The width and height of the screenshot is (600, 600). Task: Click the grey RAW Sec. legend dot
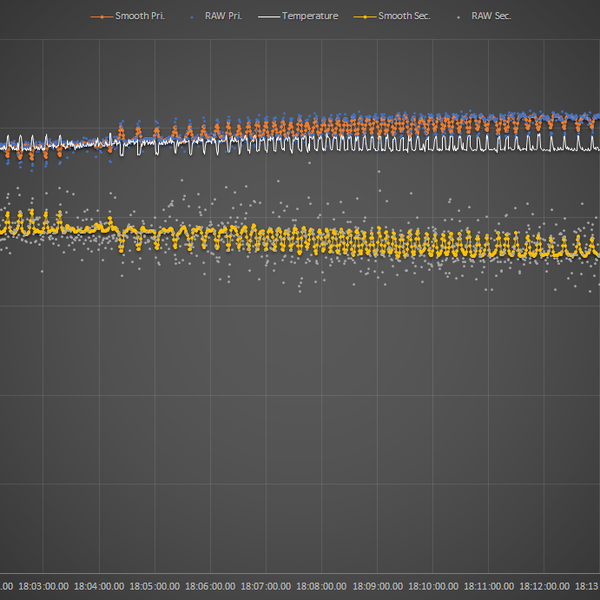click(458, 17)
